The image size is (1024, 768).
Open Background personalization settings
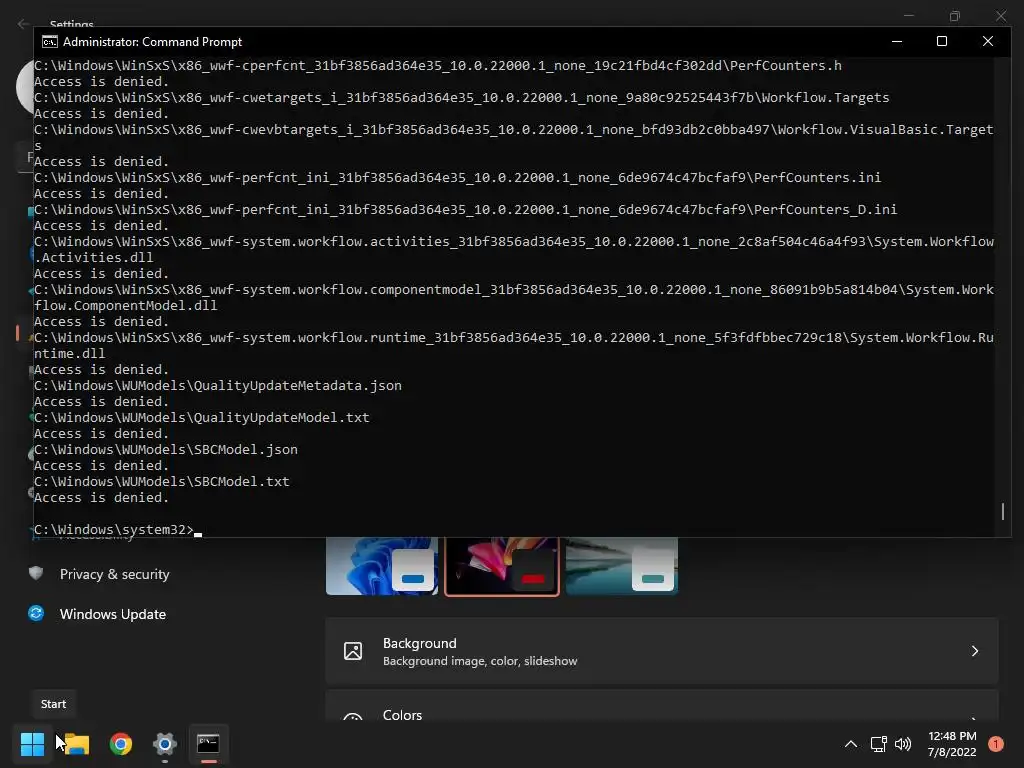pos(662,651)
